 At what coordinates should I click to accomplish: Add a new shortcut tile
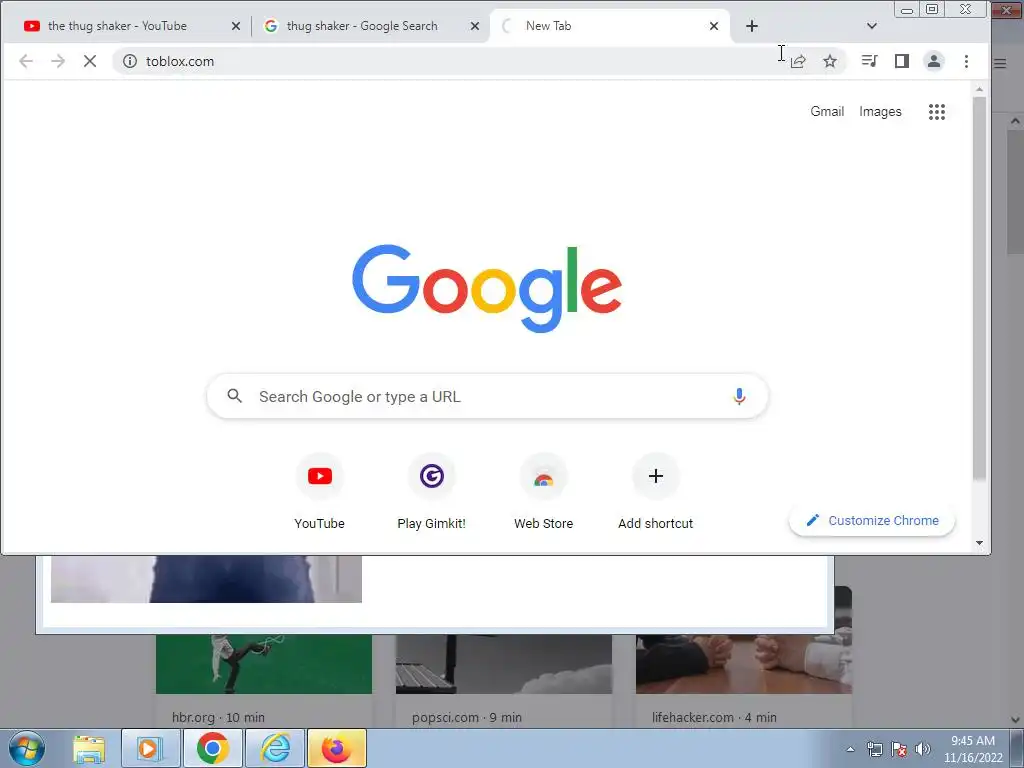click(x=656, y=492)
